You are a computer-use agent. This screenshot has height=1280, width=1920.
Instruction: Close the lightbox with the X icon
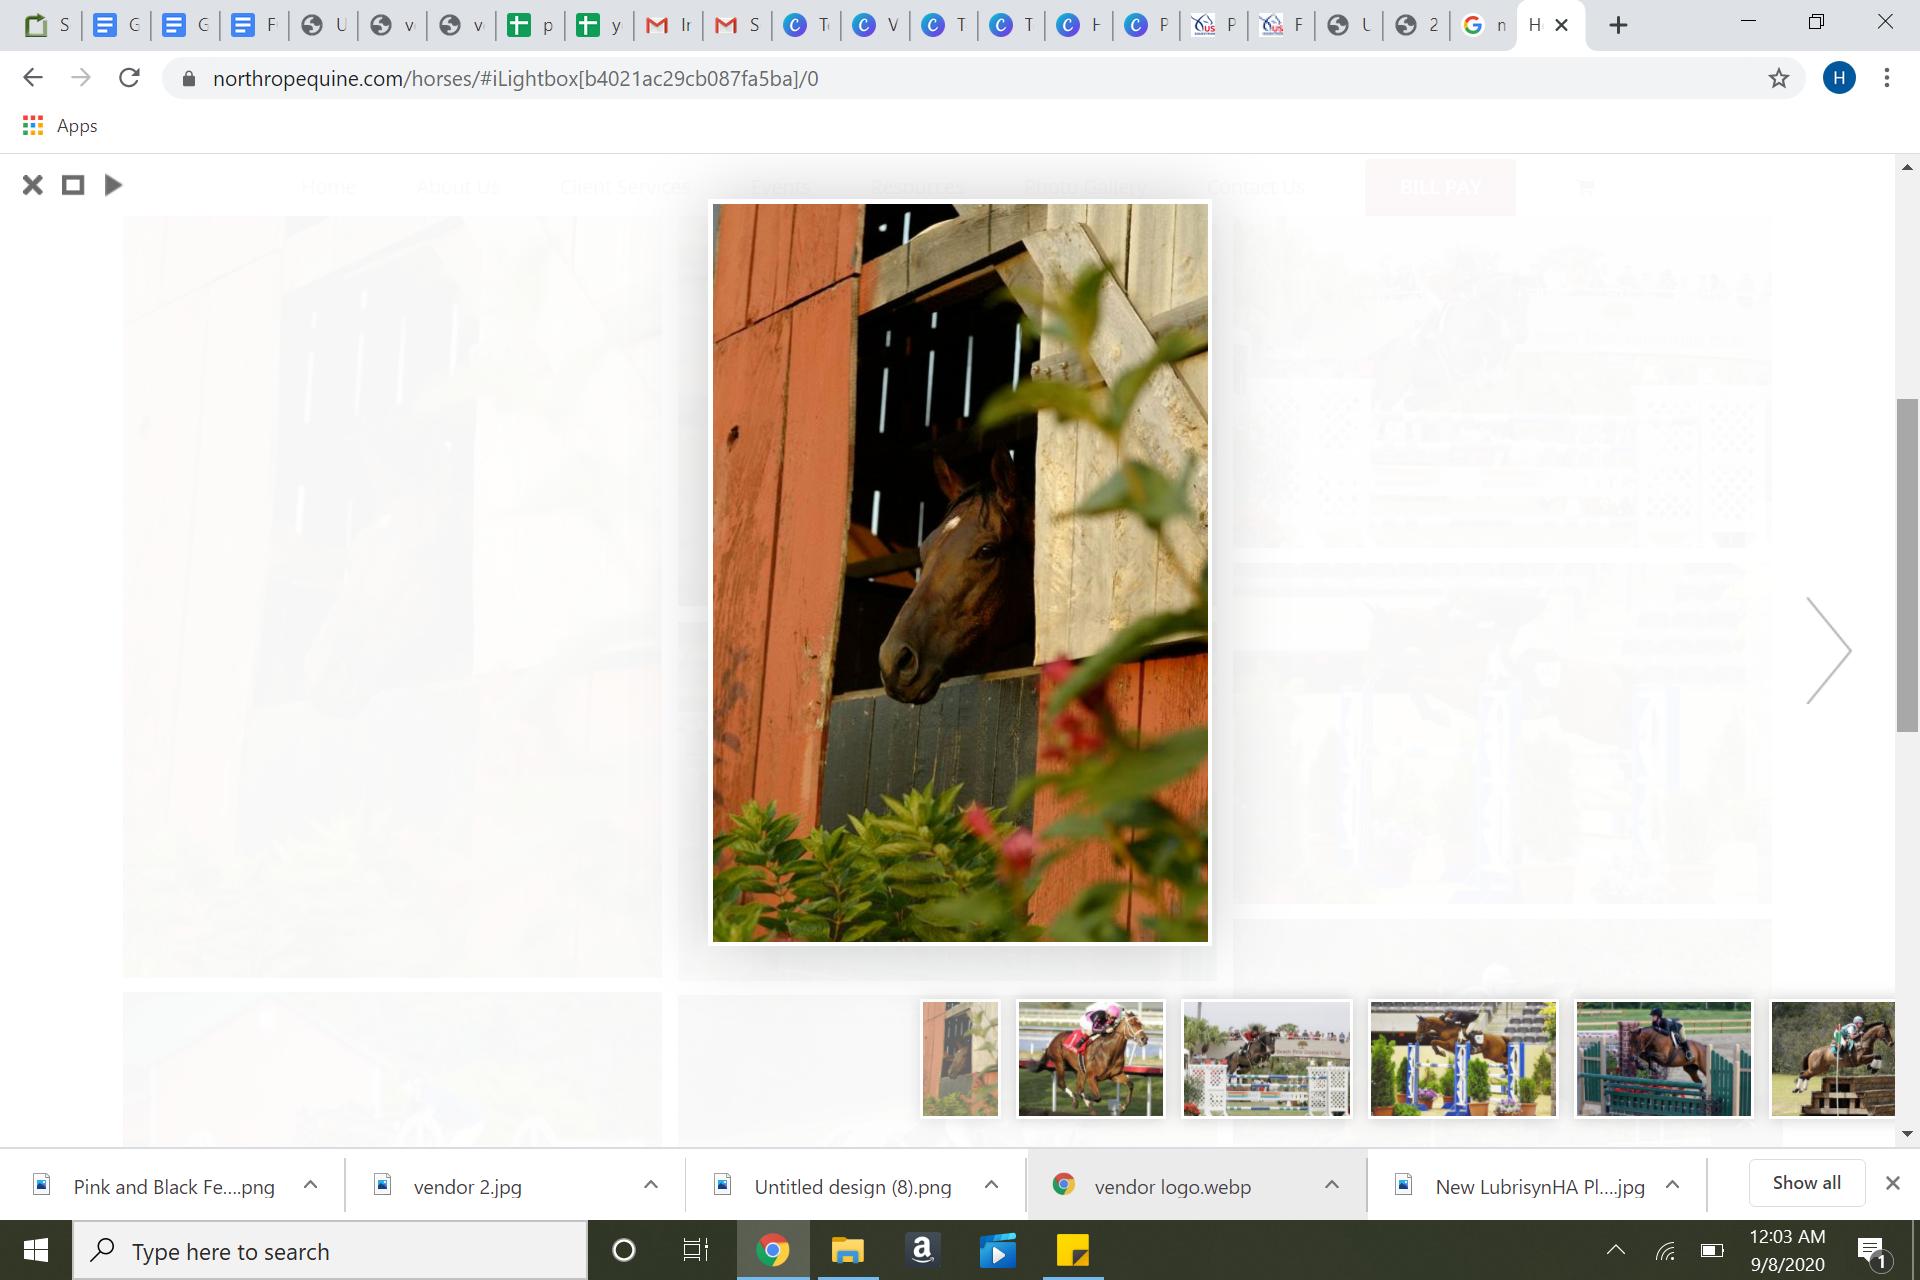click(32, 185)
